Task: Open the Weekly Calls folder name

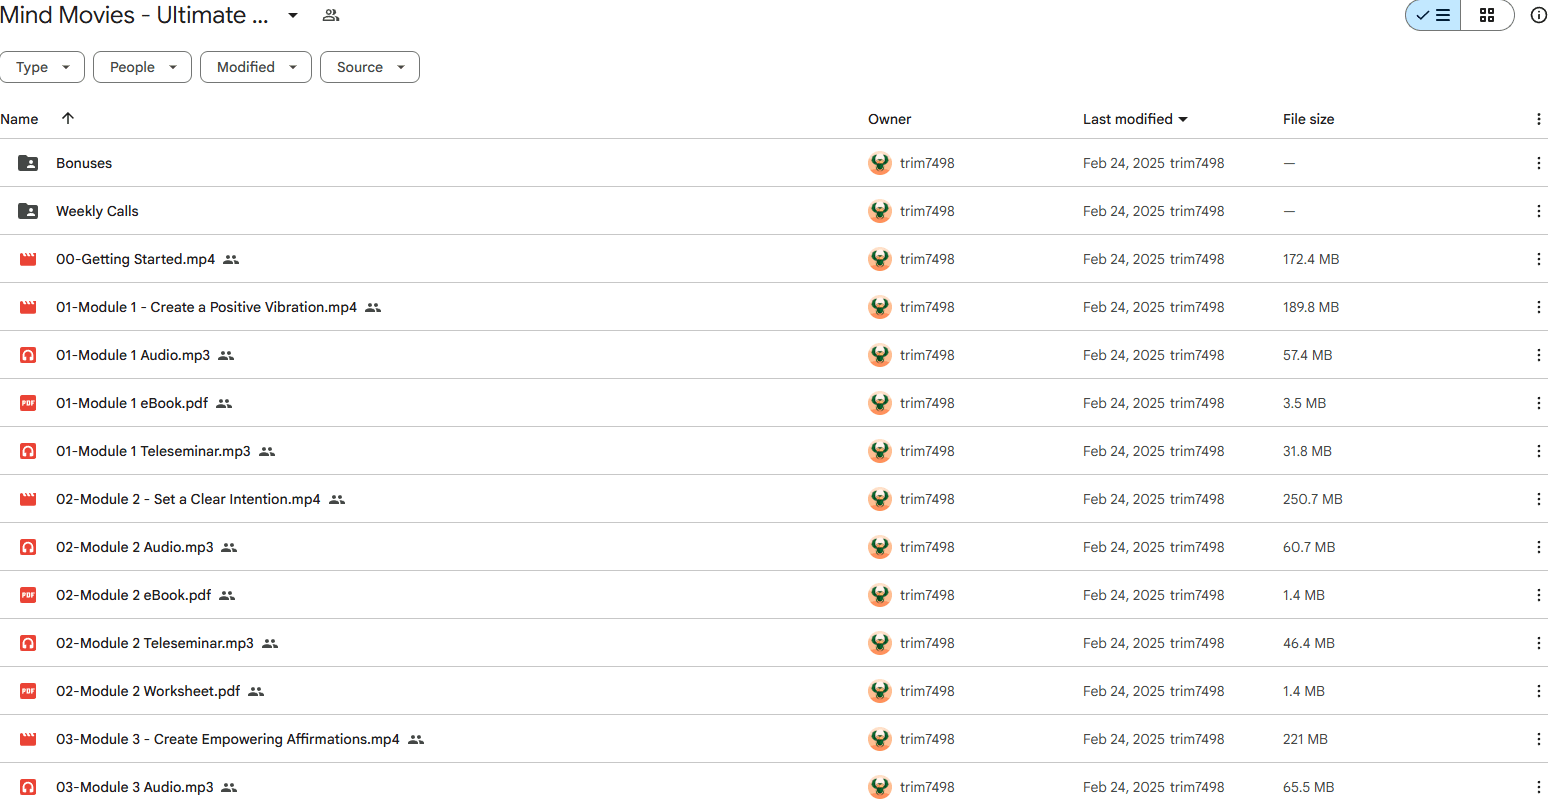Action: tap(97, 211)
